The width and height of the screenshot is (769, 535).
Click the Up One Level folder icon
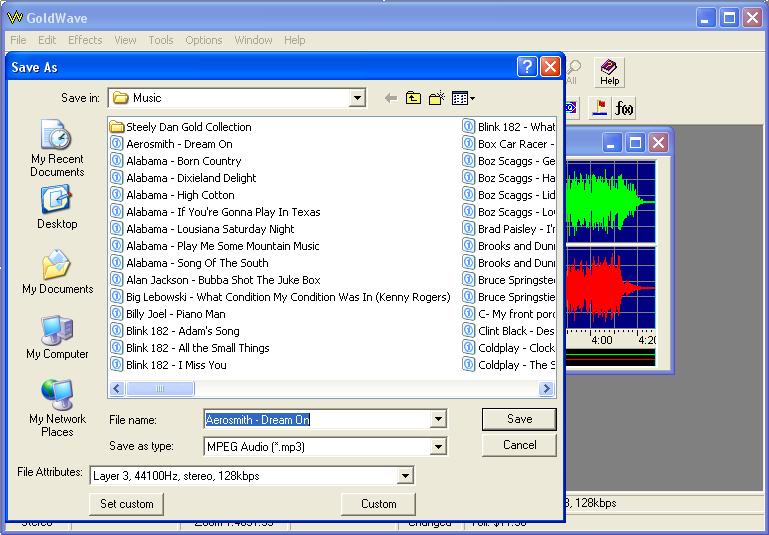pos(413,98)
